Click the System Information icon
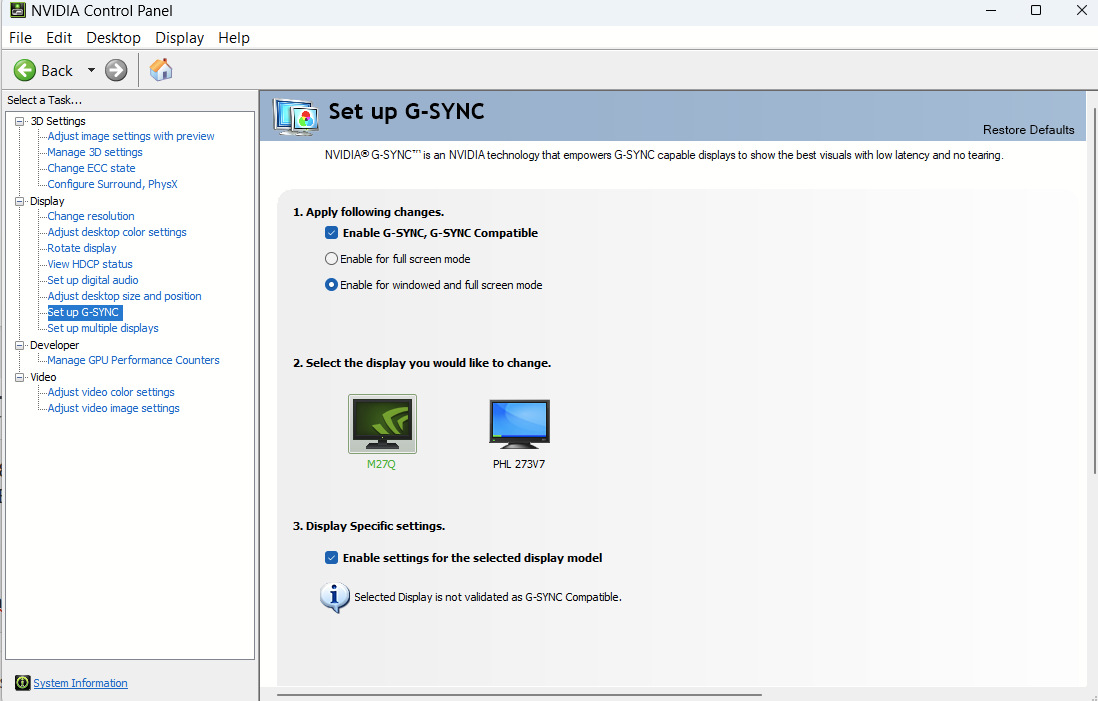Viewport: 1098px width, 701px height. 22,683
